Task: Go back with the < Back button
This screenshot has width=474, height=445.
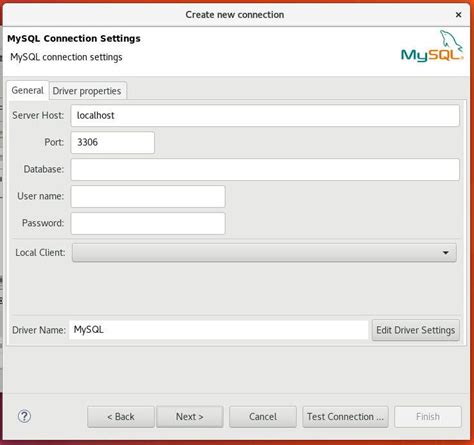Action: coord(121,417)
